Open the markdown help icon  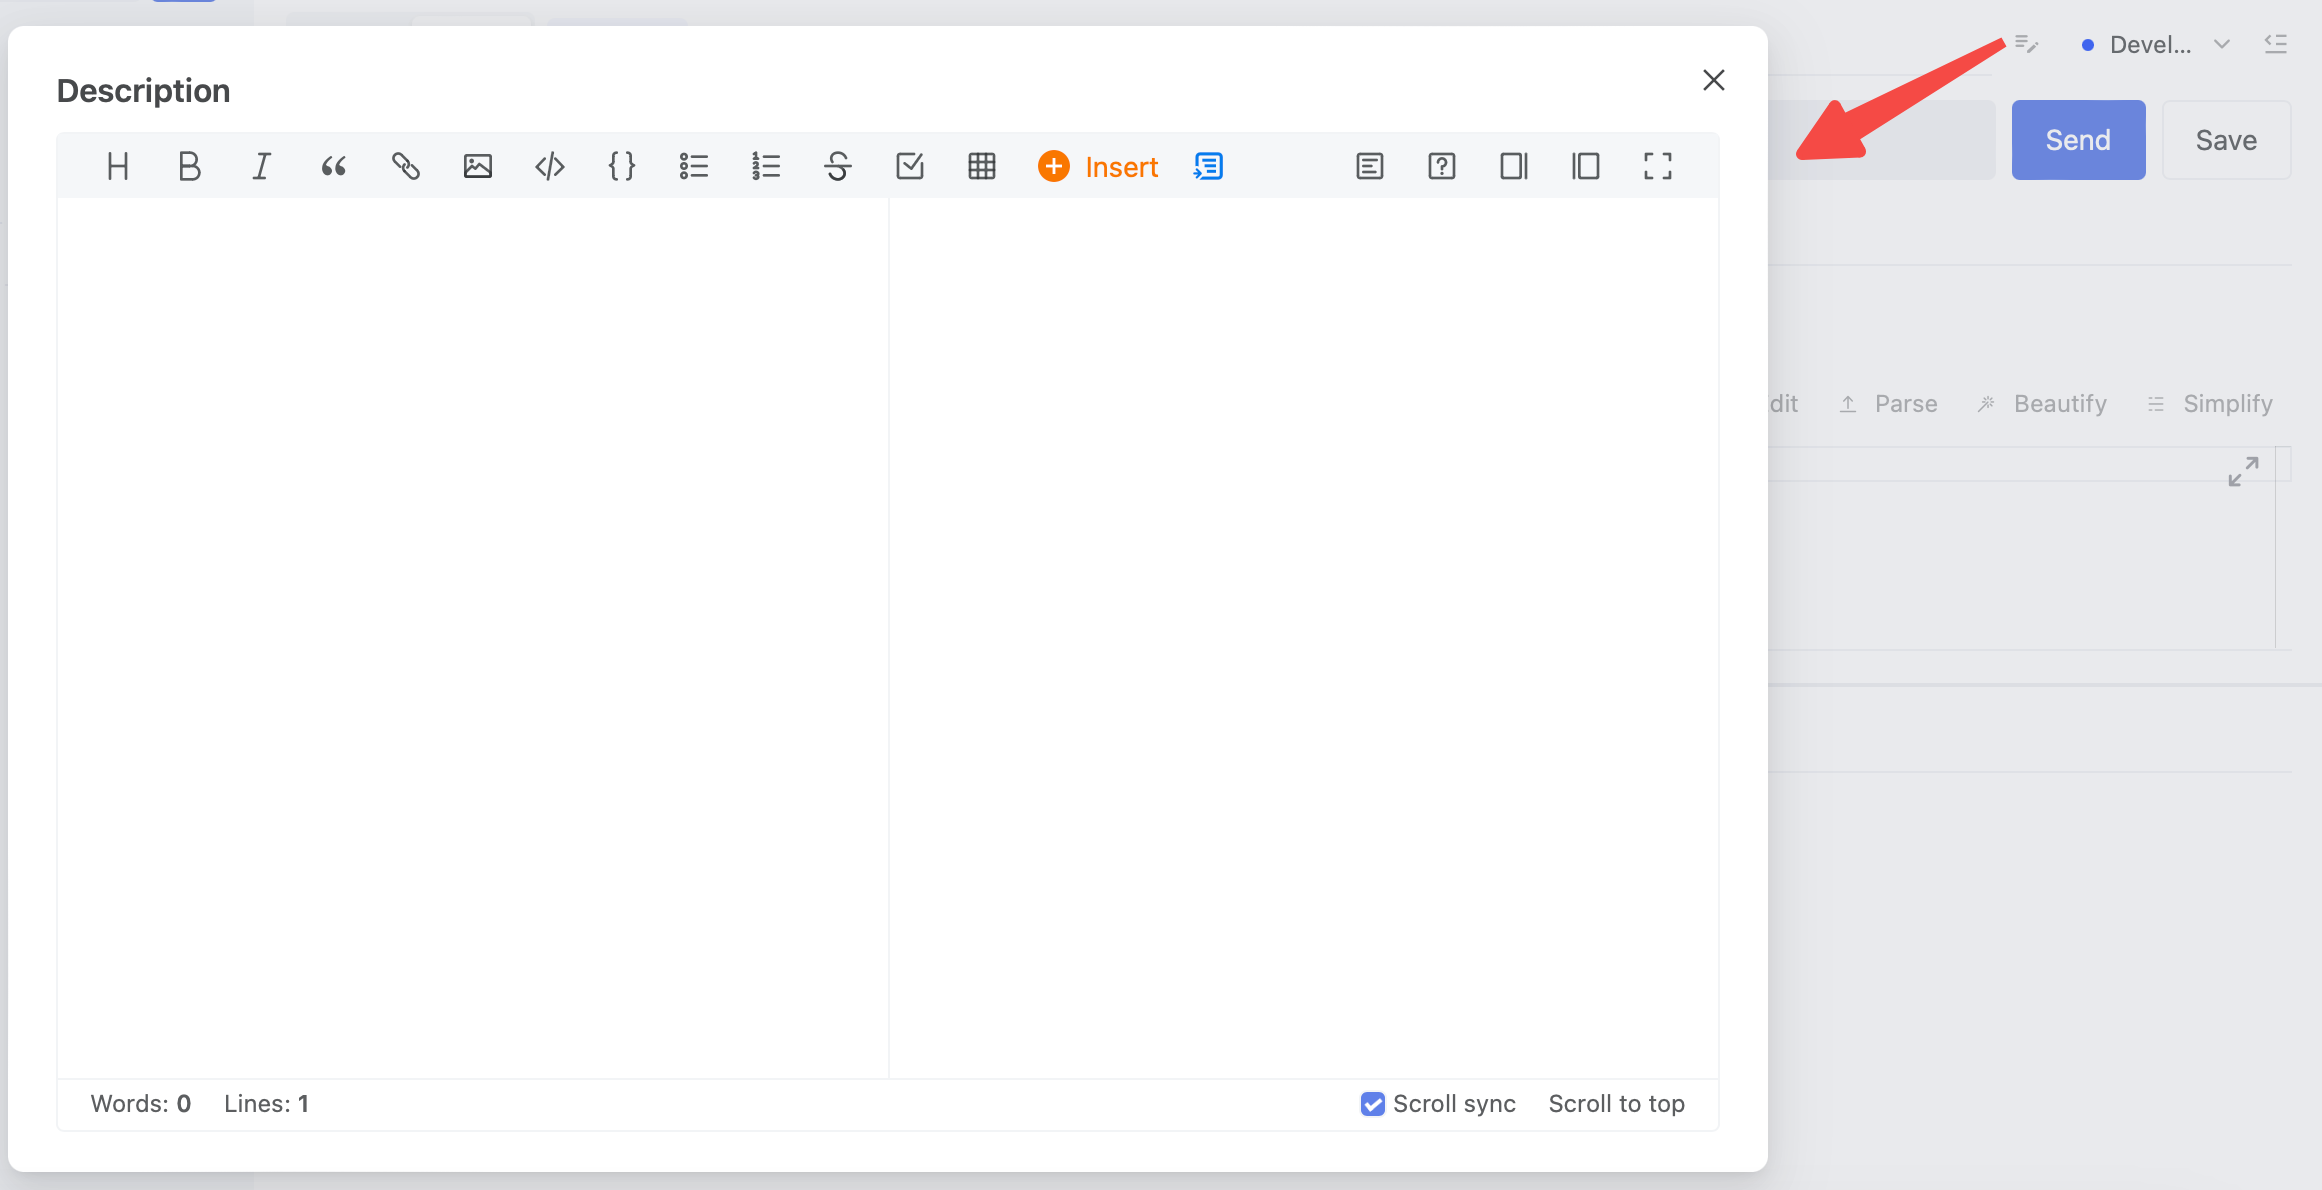[1442, 166]
